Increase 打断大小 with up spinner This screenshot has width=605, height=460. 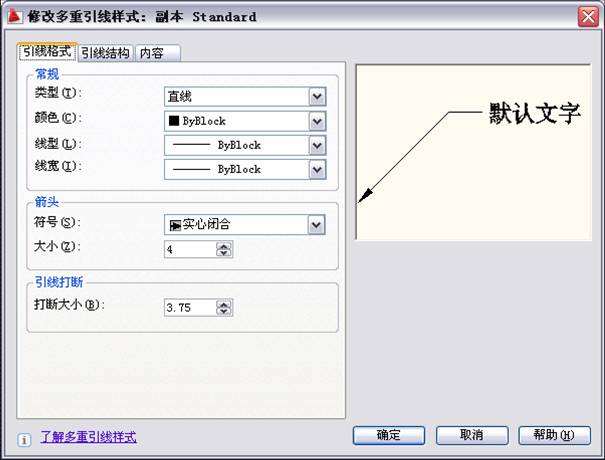pyautogui.click(x=224, y=304)
